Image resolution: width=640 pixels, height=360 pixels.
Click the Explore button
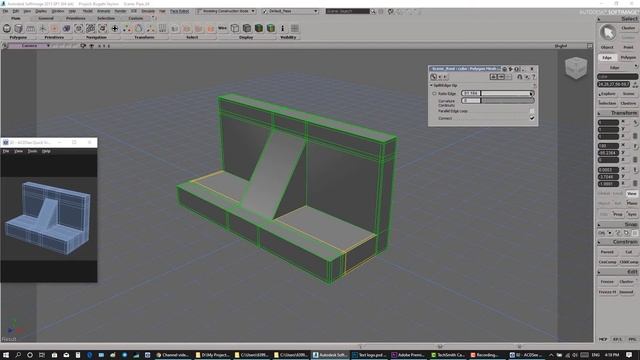(x=607, y=94)
